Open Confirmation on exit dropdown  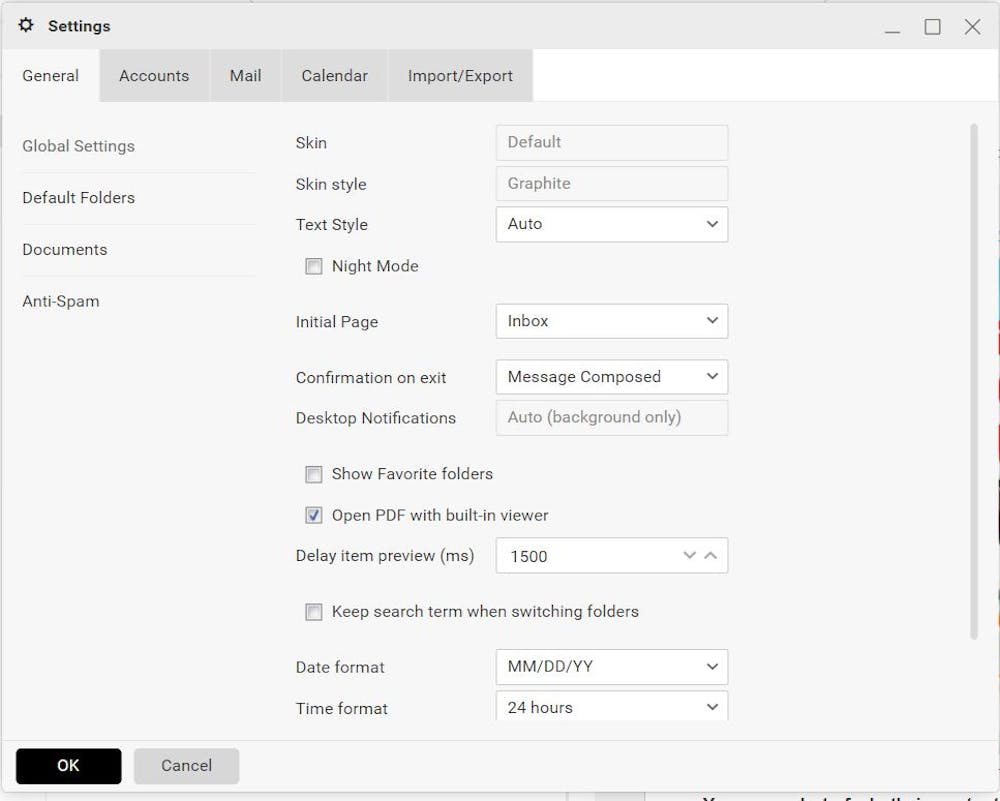pos(611,377)
